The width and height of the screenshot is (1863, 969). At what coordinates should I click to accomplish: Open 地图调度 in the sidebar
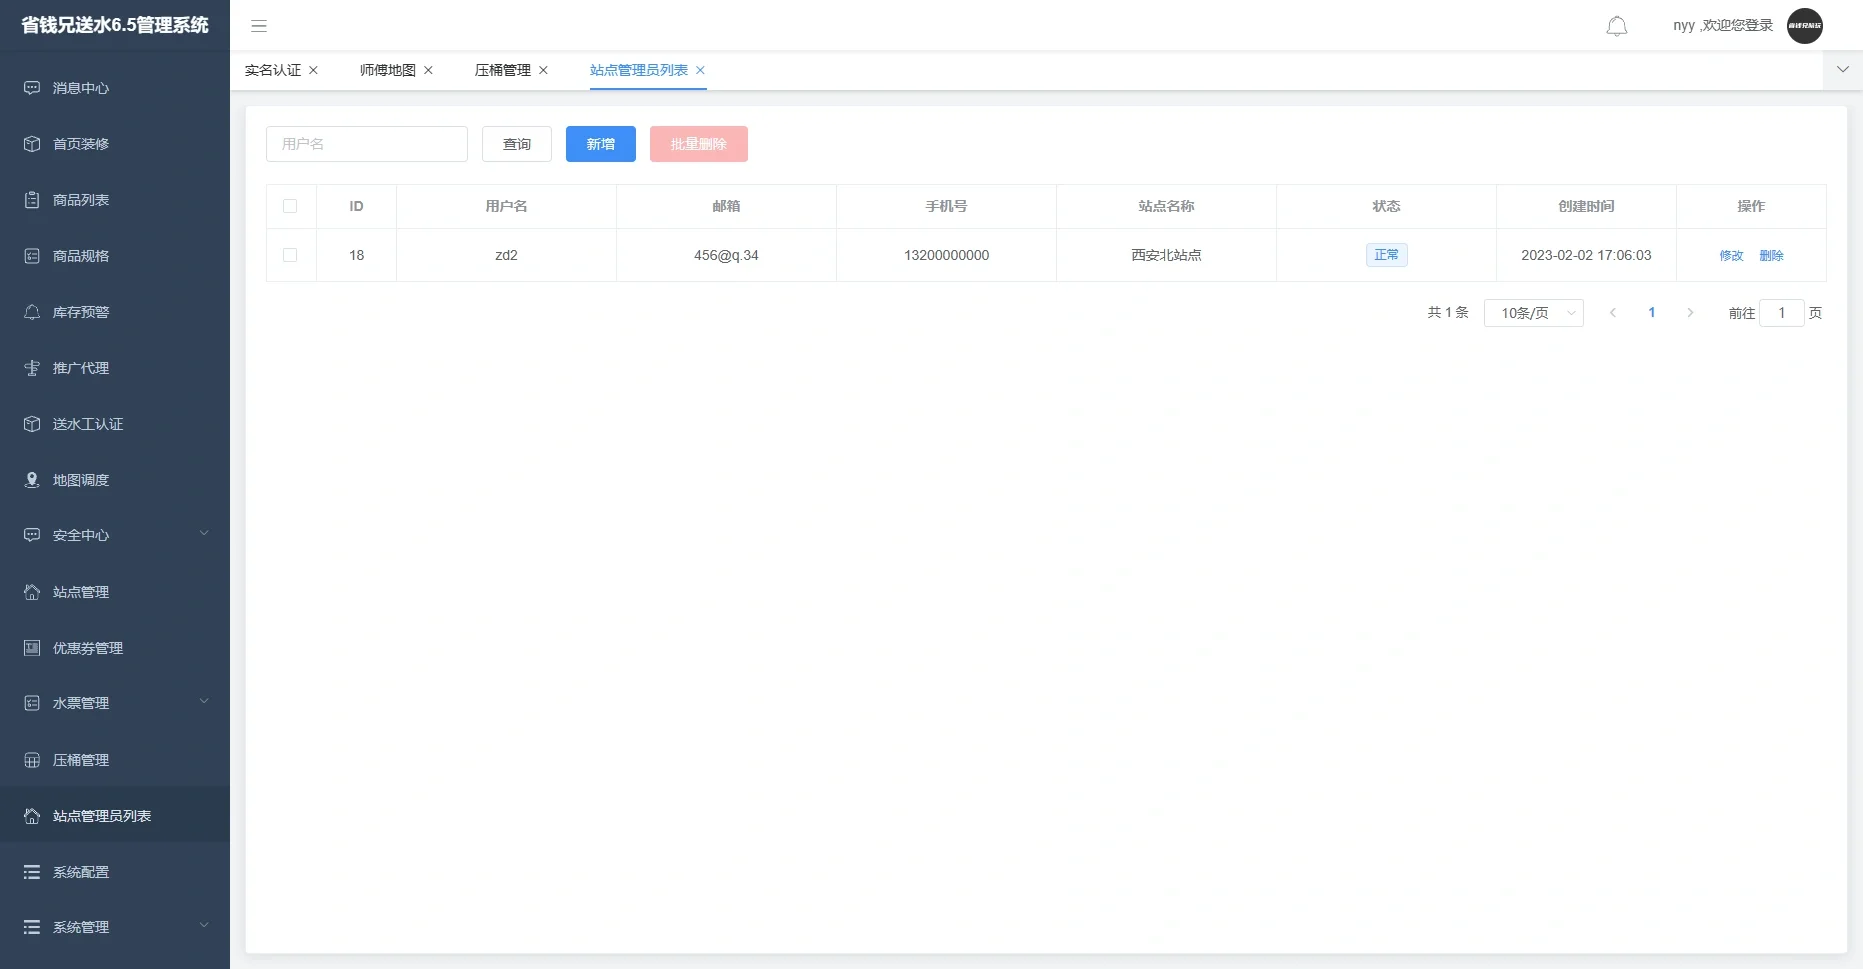(x=81, y=480)
